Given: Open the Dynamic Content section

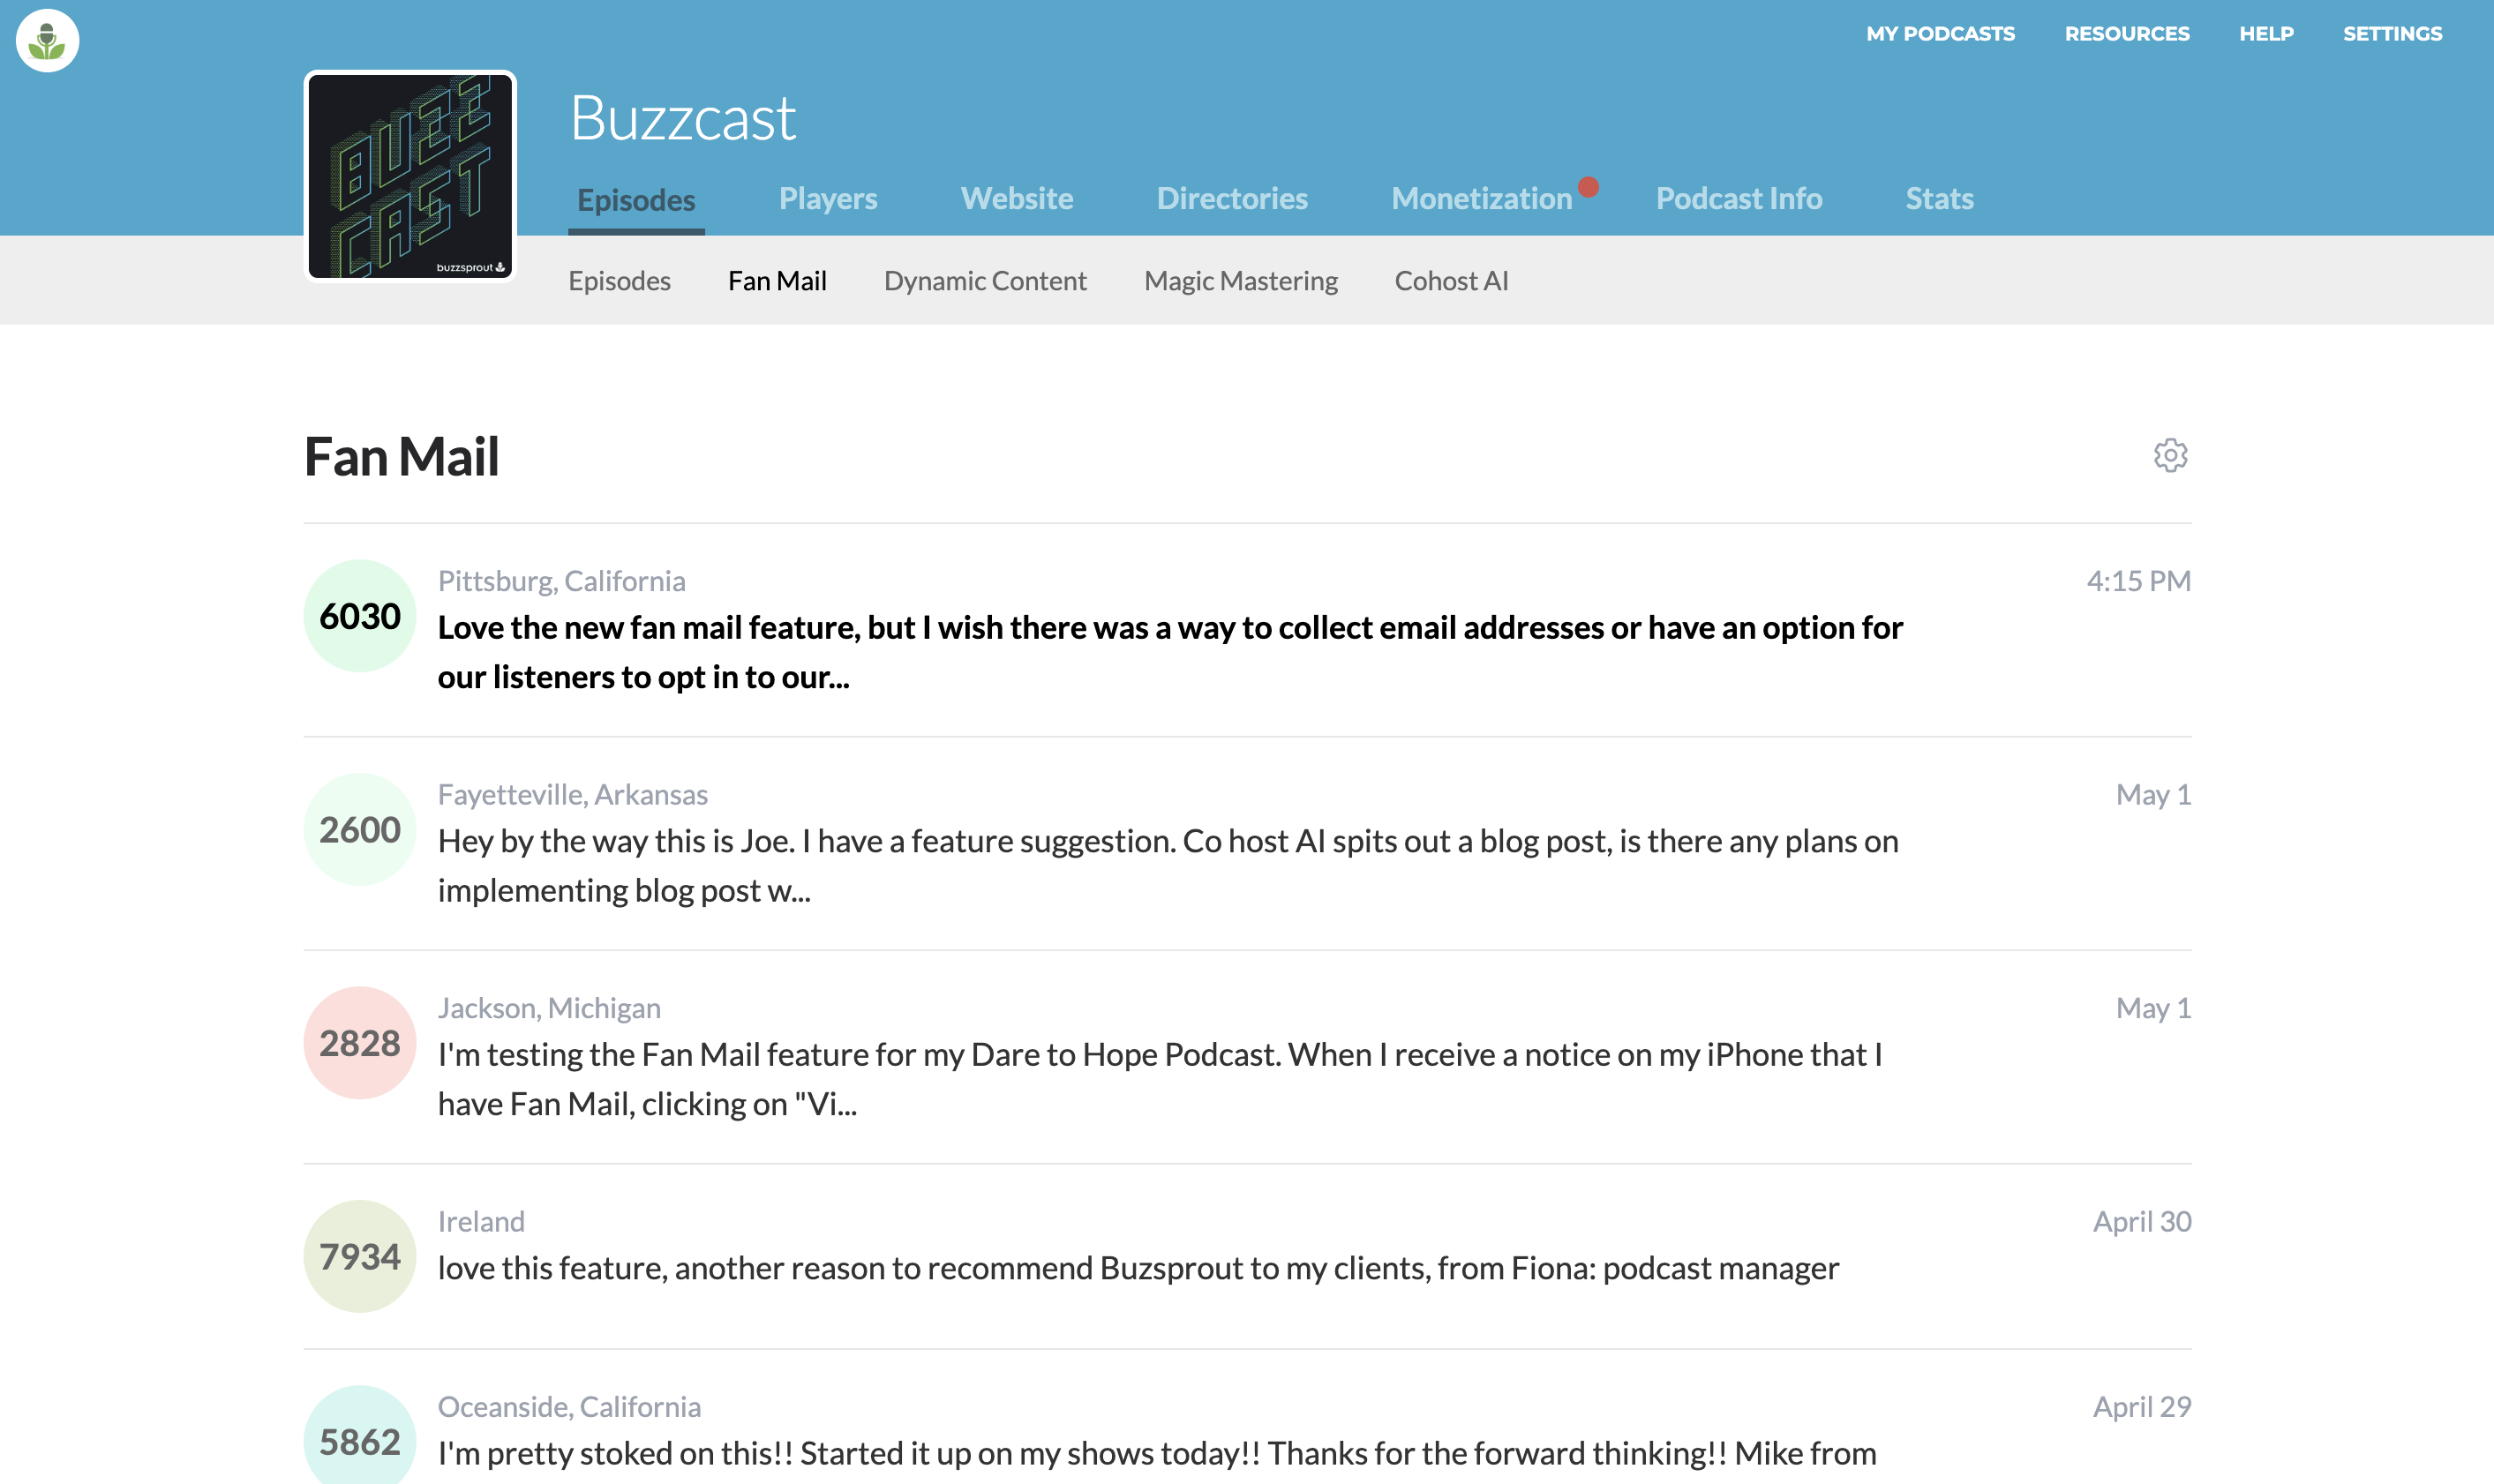Looking at the screenshot, I should coord(985,280).
